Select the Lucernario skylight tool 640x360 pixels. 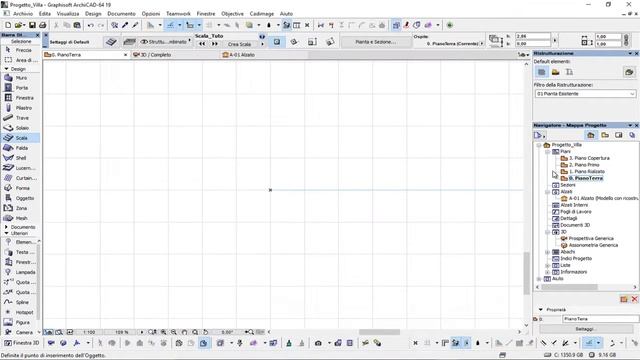pos(20,168)
